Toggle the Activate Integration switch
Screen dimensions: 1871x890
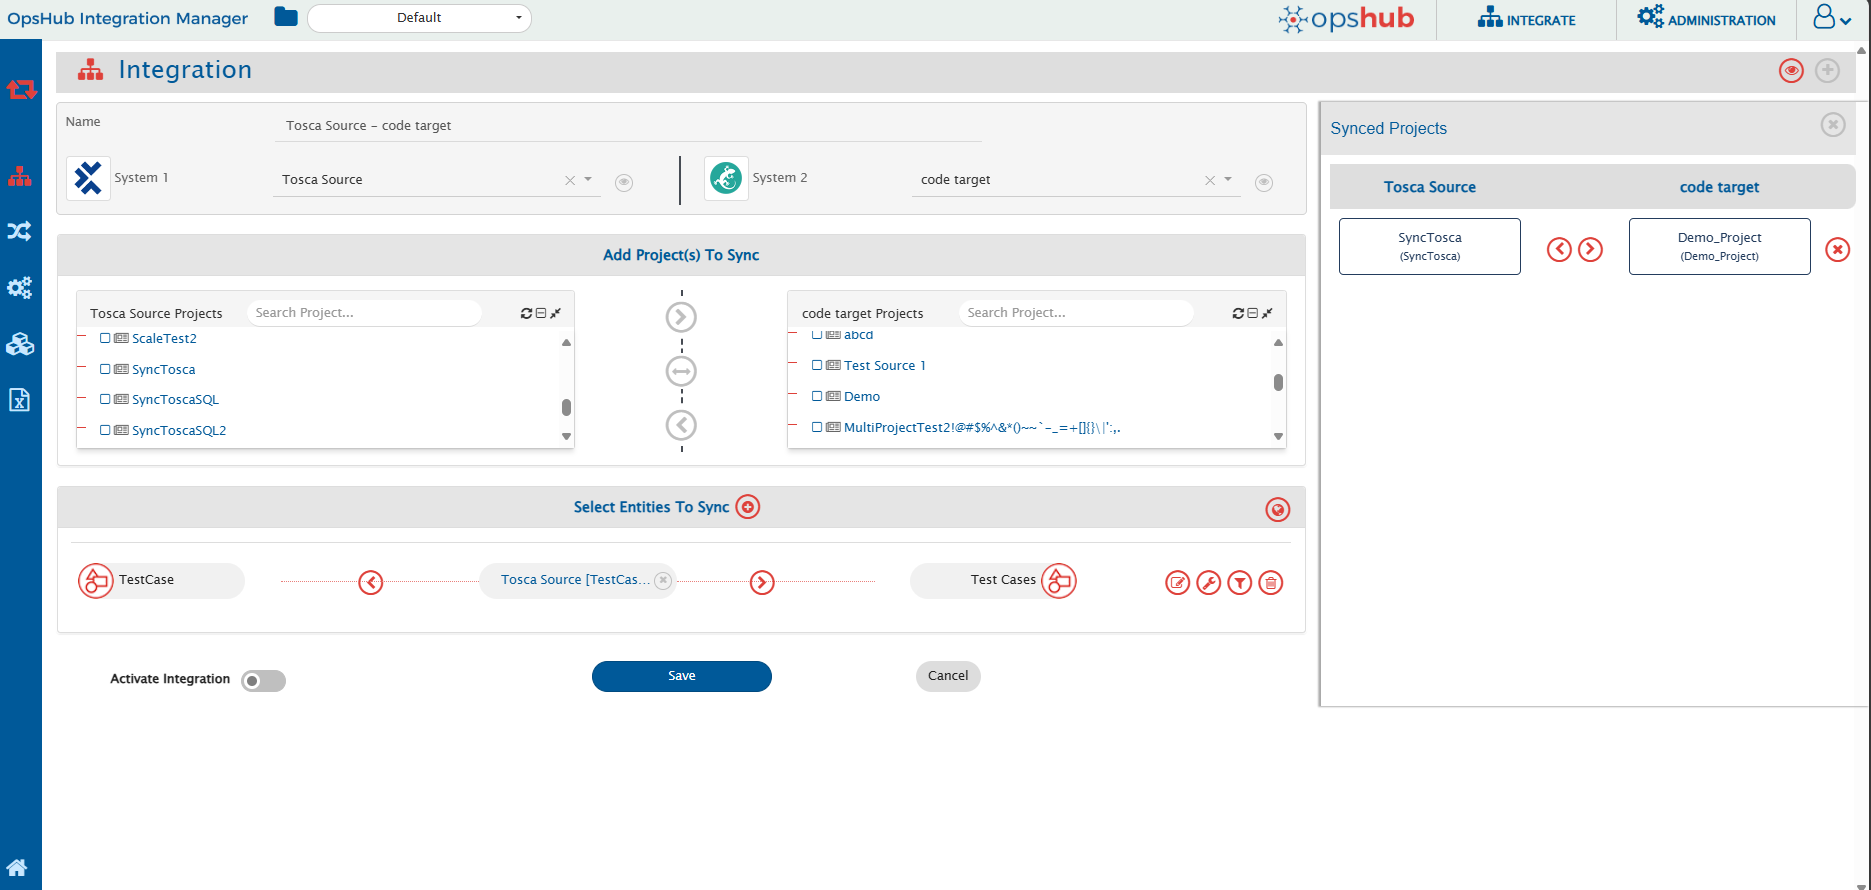click(x=264, y=681)
